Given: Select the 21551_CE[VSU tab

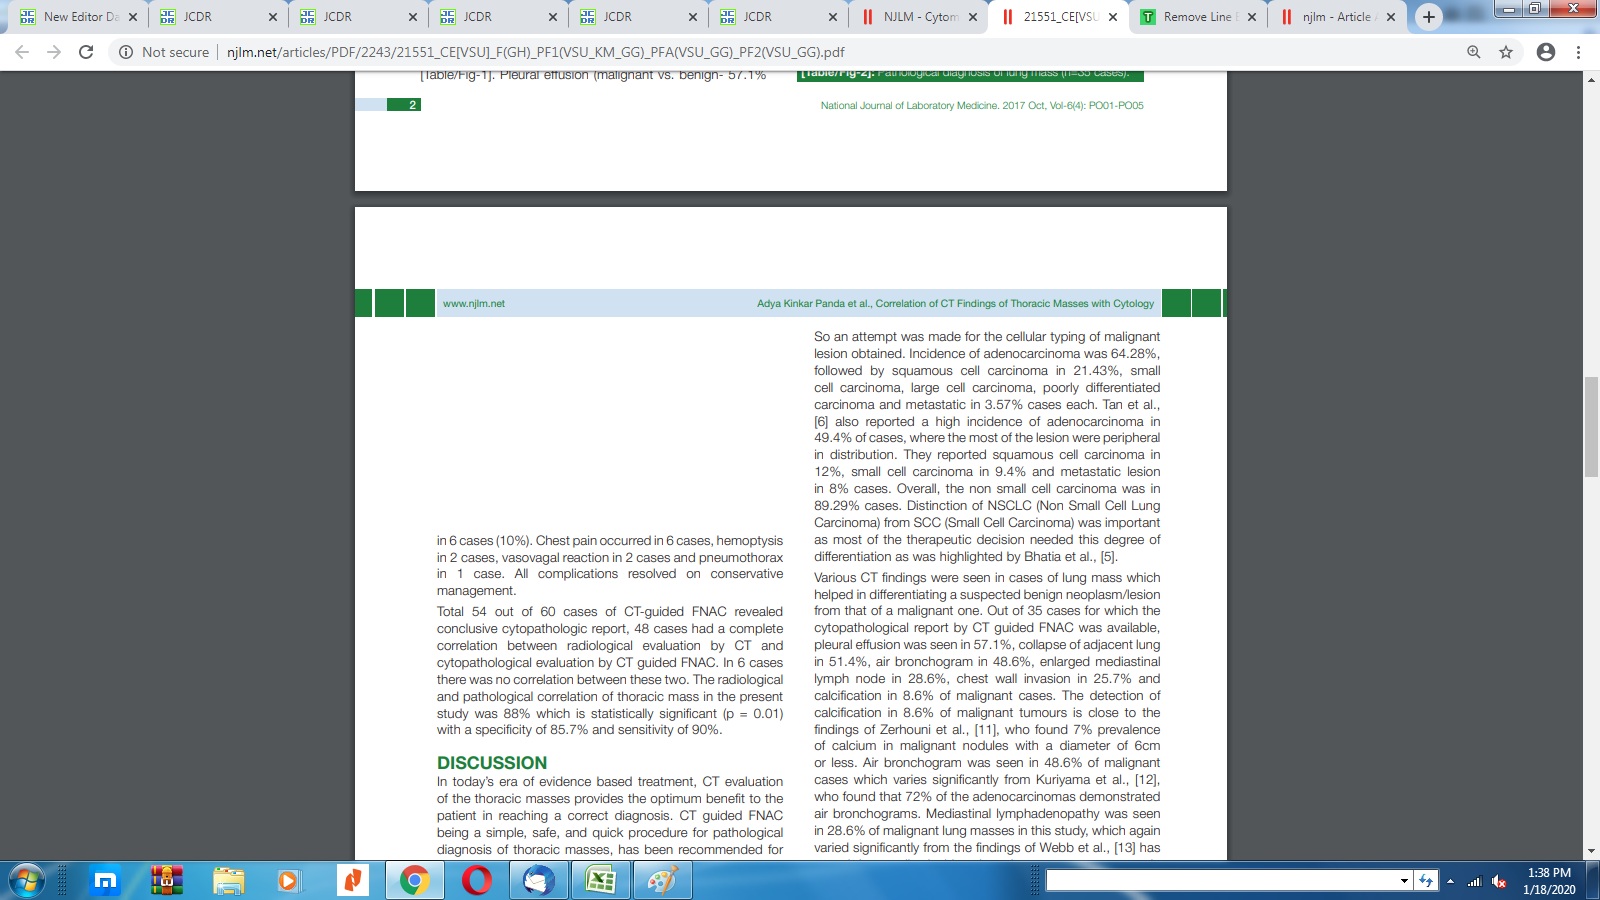Looking at the screenshot, I should tap(1058, 17).
